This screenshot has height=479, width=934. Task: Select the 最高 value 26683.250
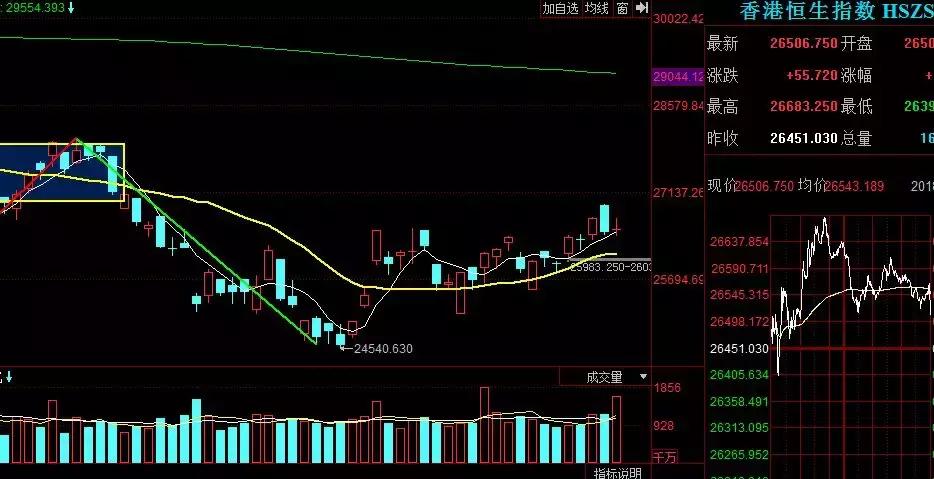pos(804,107)
